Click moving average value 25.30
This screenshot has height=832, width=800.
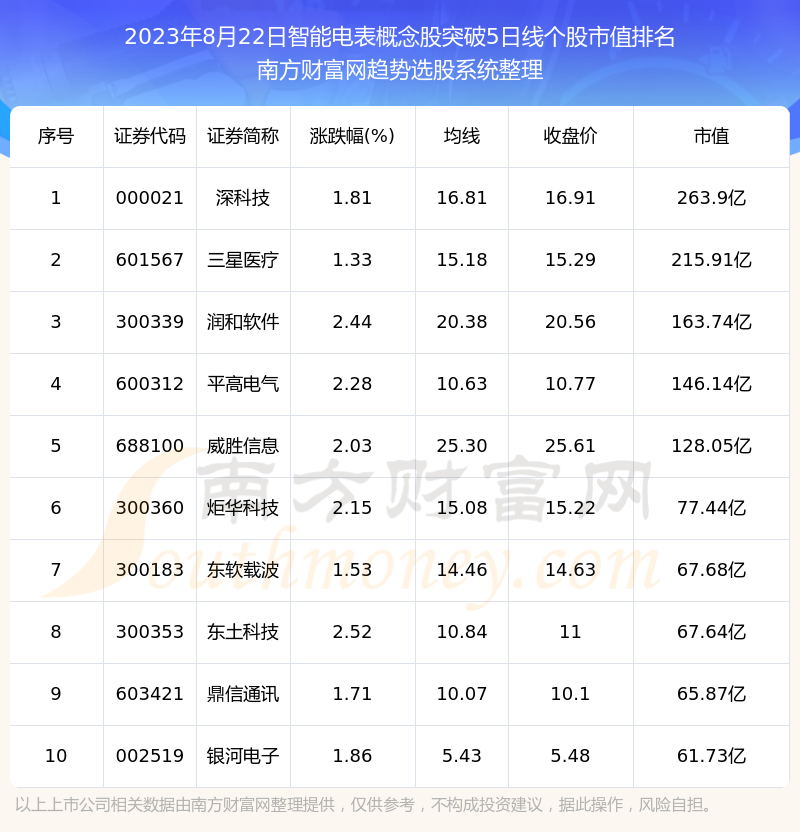click(462, 446)
